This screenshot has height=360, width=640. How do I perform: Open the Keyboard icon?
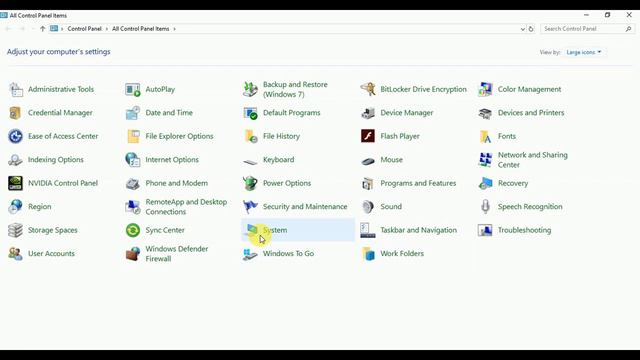[x=251, y=161]
